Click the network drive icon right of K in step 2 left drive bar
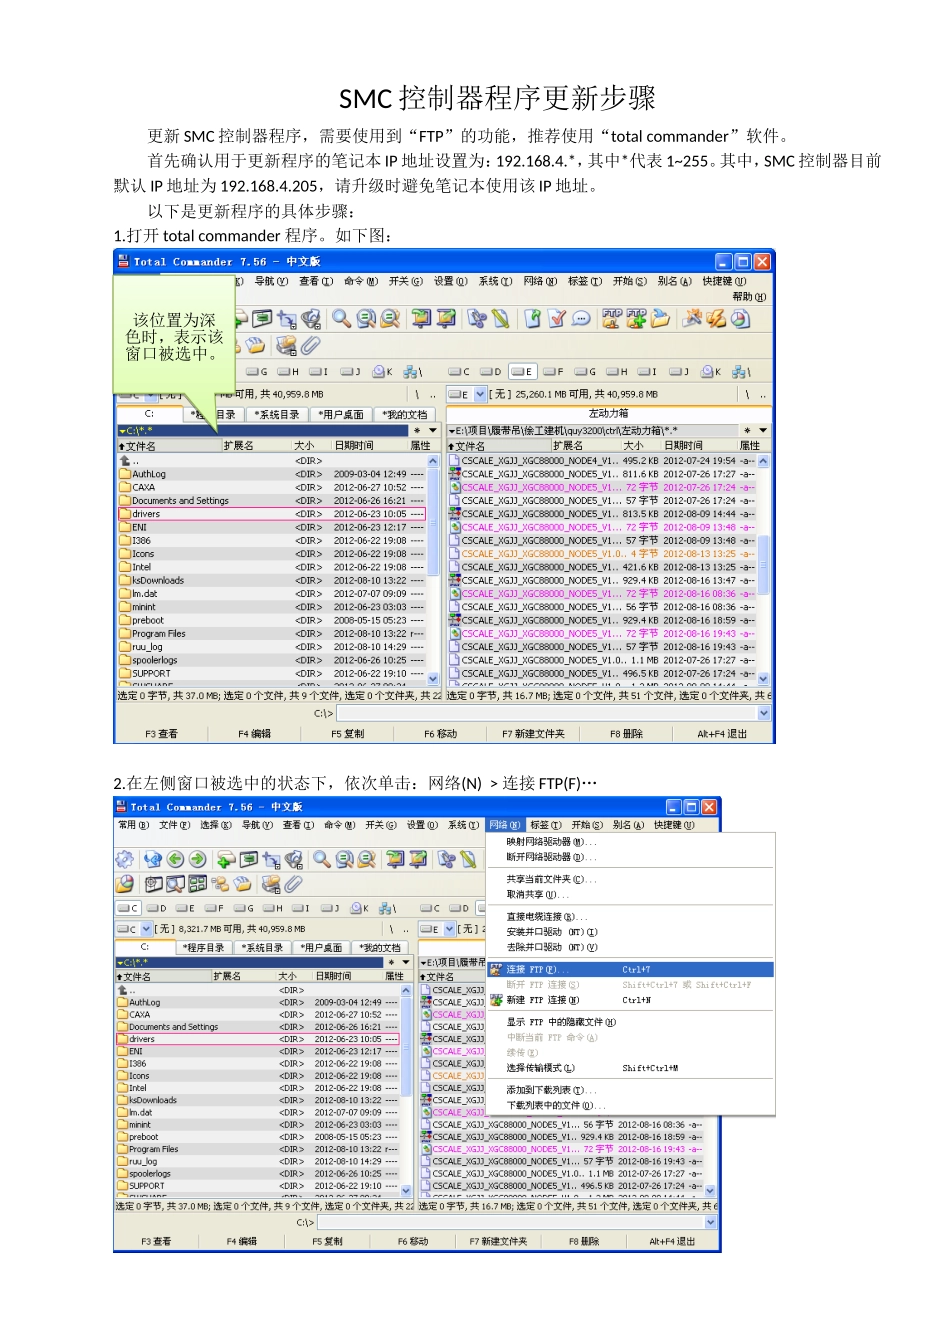 coord(387,908)
